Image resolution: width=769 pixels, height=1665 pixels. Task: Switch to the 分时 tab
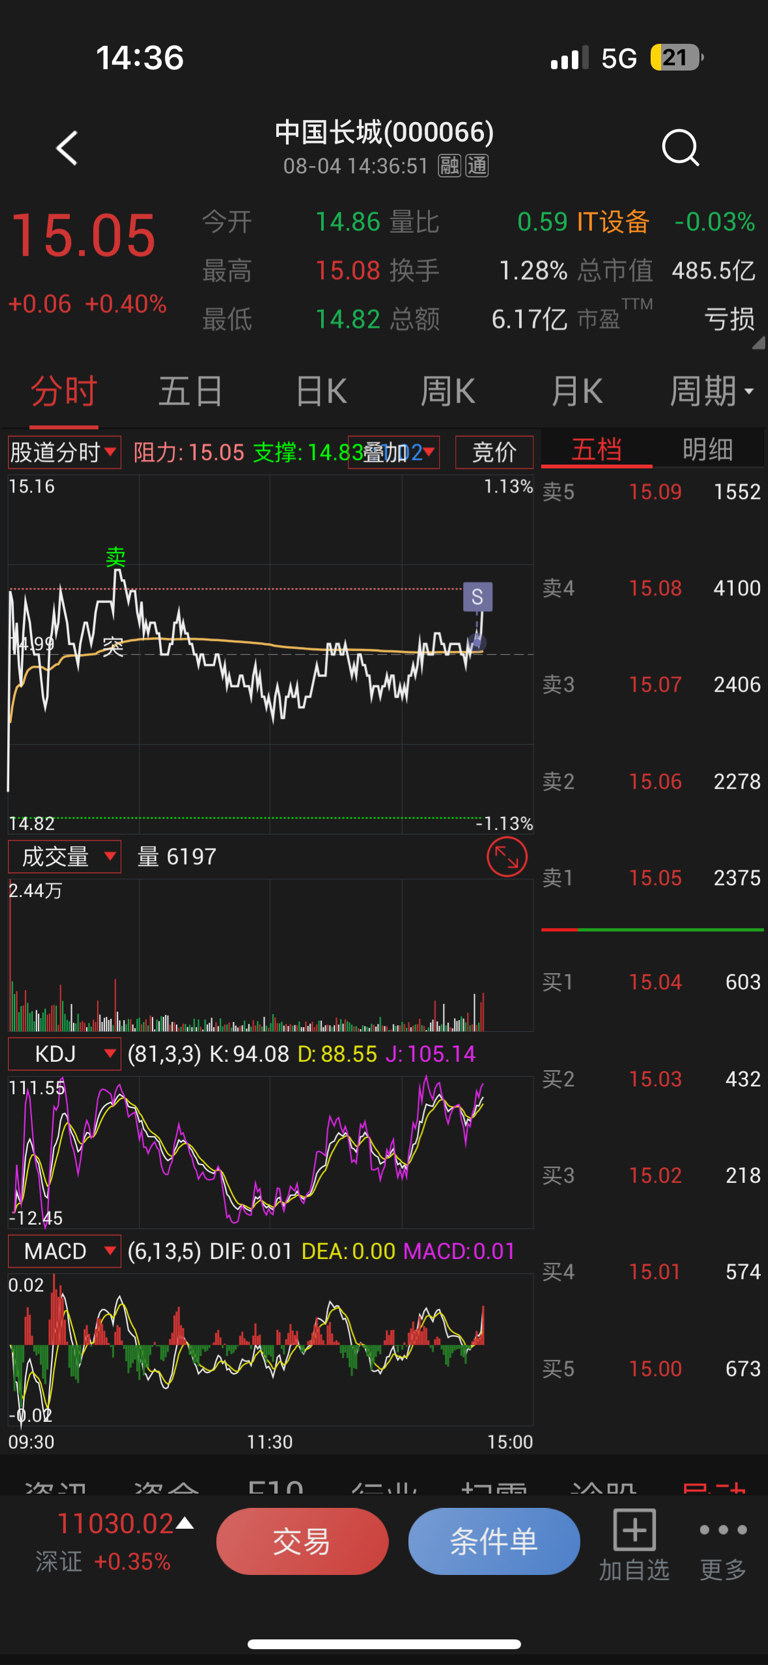[64, 391]
